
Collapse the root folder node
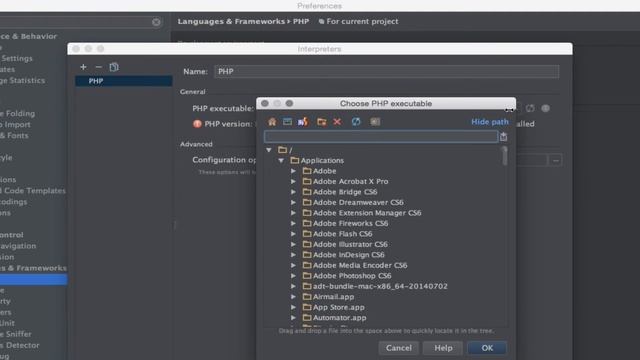pyautogui.click(x=269, y=150)
